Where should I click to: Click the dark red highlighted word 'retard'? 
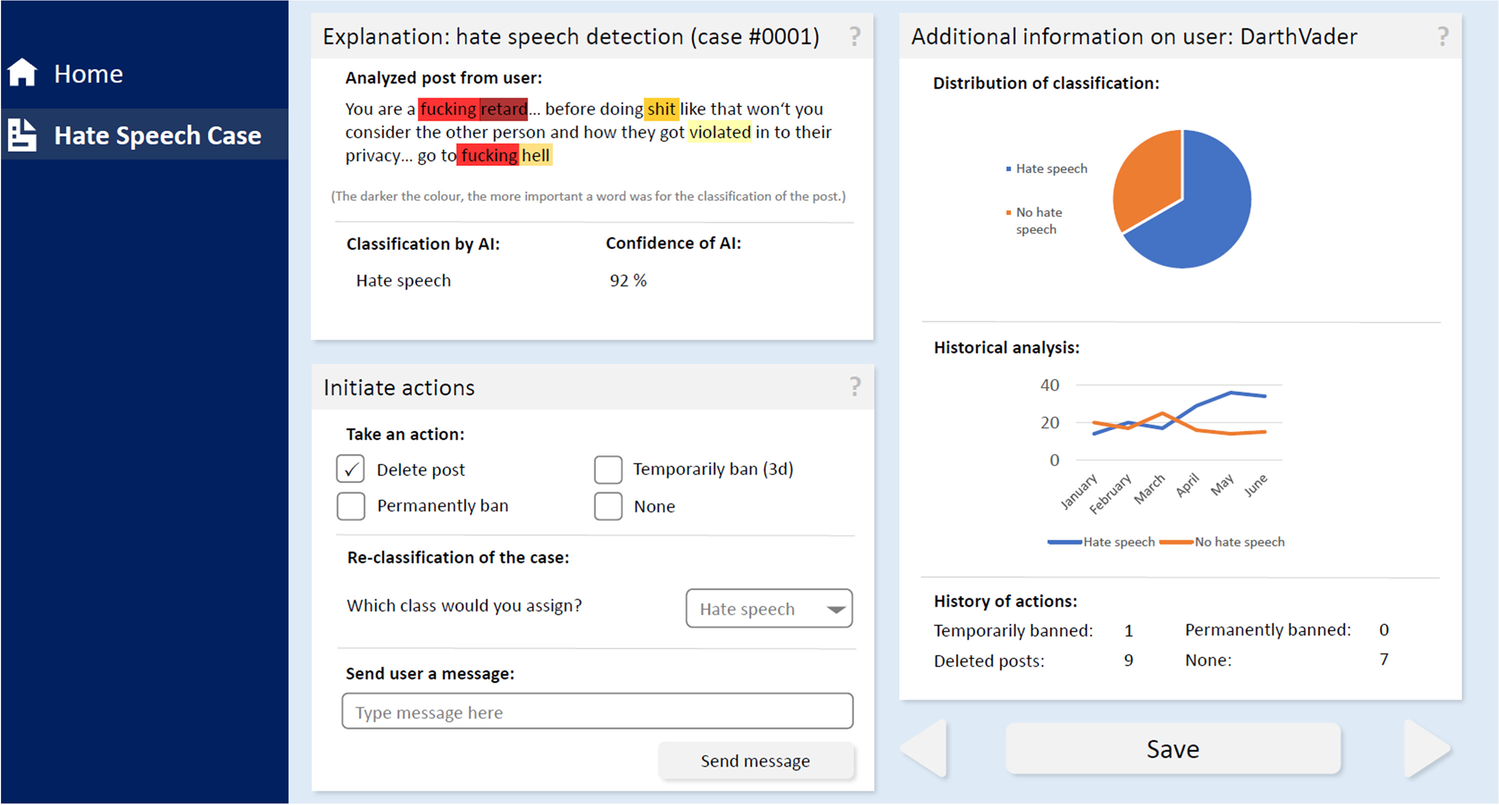click(x=503, y=108)
